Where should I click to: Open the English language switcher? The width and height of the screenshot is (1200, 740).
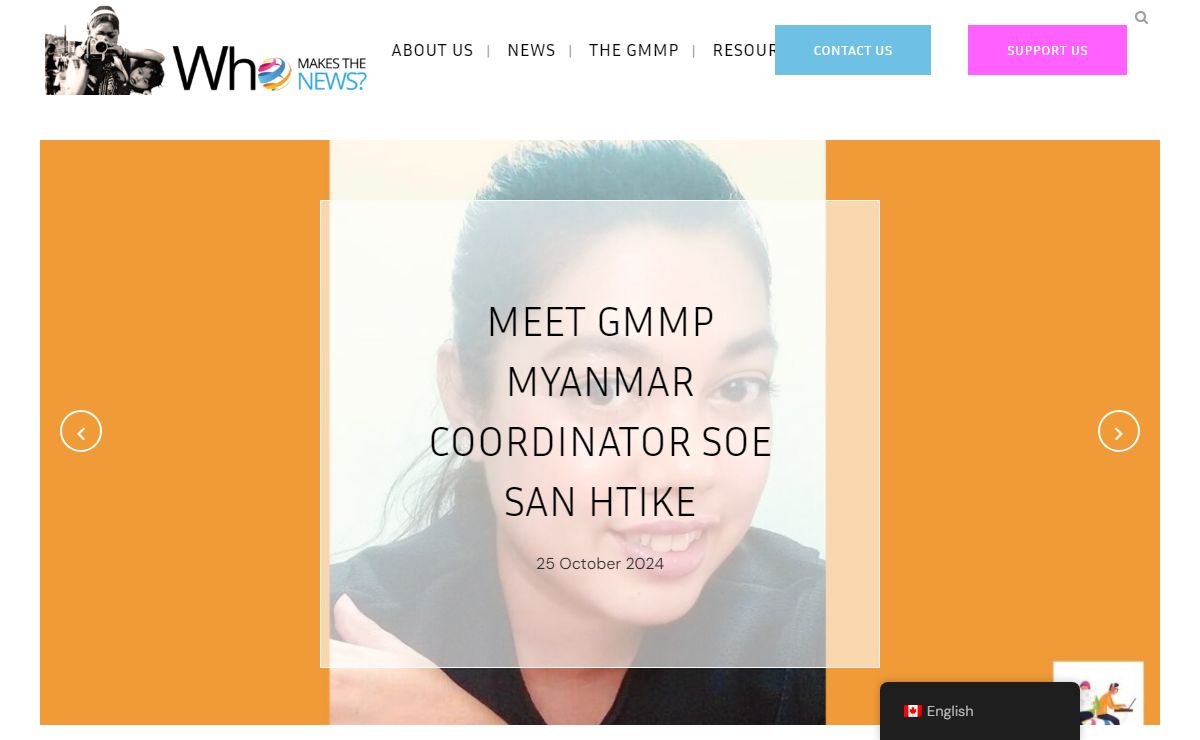(980, 711)
